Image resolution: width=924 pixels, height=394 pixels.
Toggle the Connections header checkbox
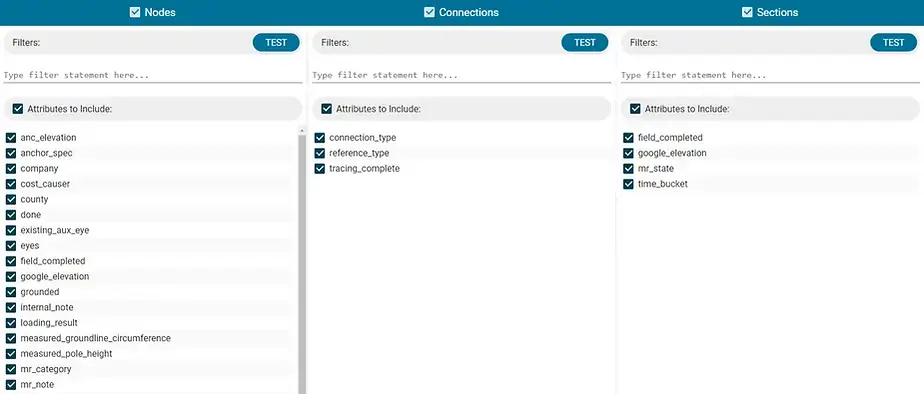[x=430, y=12]
